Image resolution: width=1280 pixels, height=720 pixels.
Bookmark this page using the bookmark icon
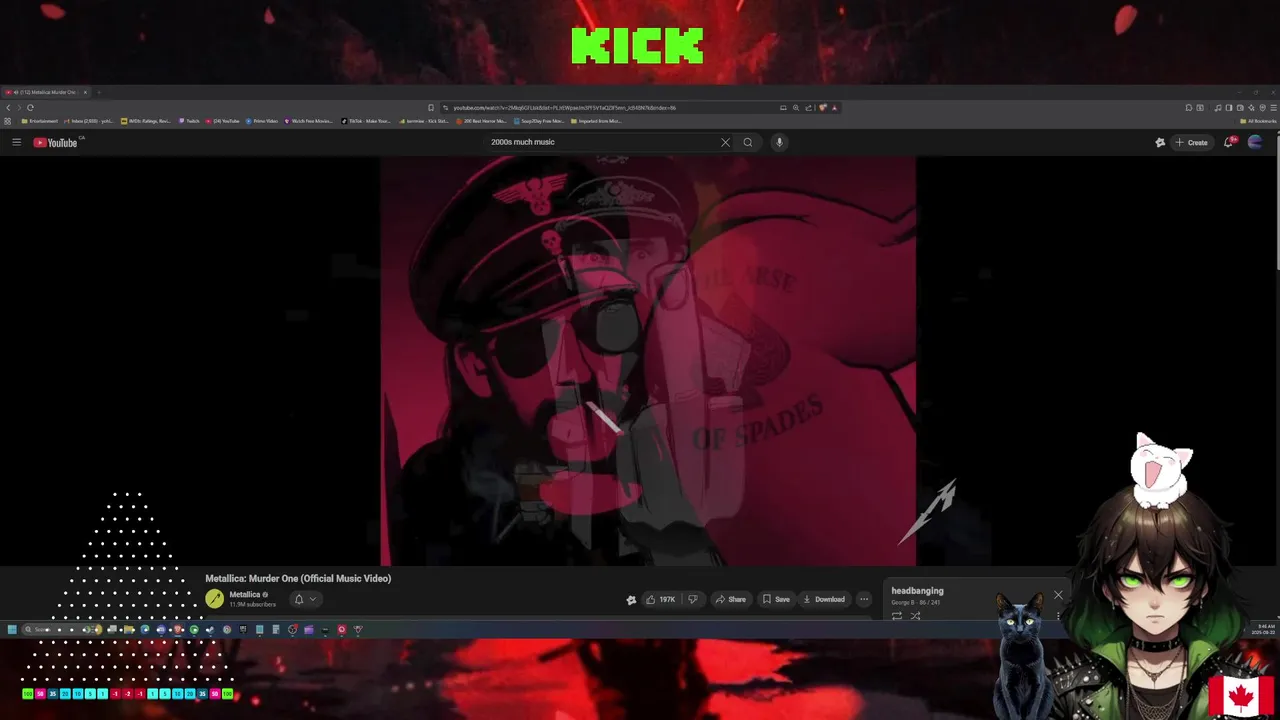431,107
